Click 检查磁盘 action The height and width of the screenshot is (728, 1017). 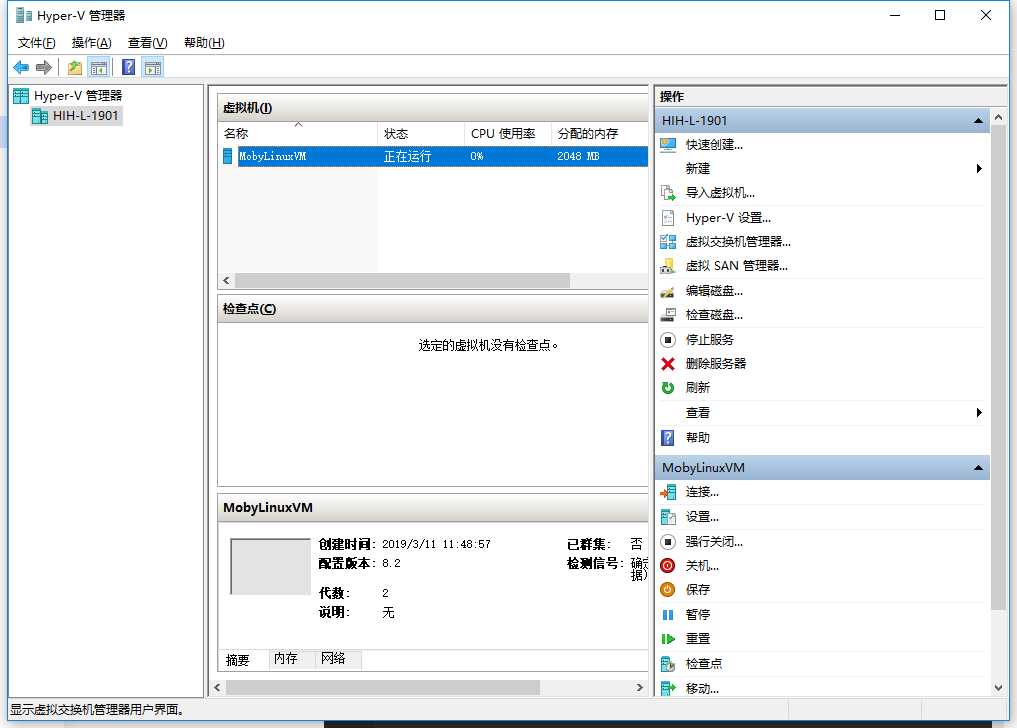pyautogui.click(x=713, y=315)
